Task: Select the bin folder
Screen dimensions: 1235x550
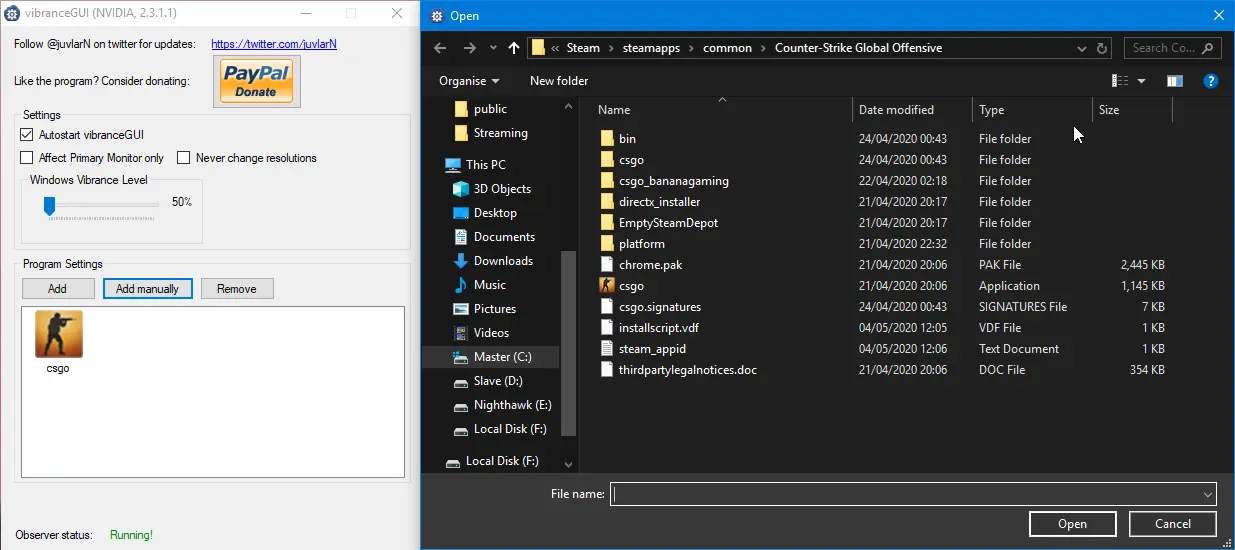Action: click(x=627, y=139)
